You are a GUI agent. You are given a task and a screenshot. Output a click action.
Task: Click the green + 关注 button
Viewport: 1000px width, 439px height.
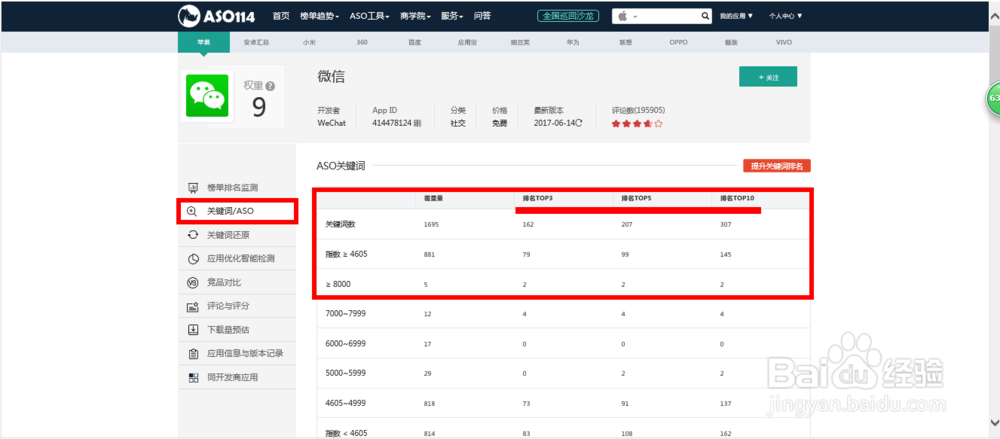tap(768, 77)
